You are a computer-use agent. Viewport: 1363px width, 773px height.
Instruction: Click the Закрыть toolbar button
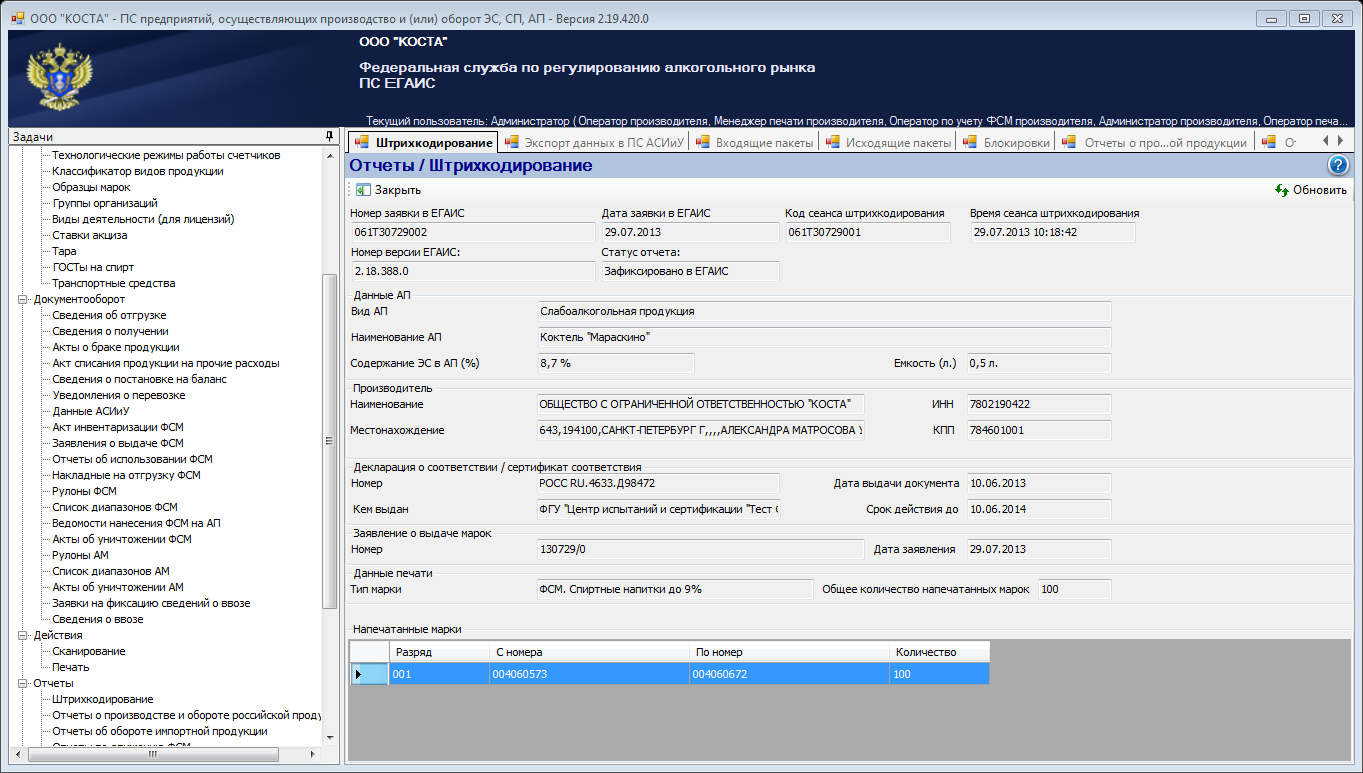[x=390, y=190]
